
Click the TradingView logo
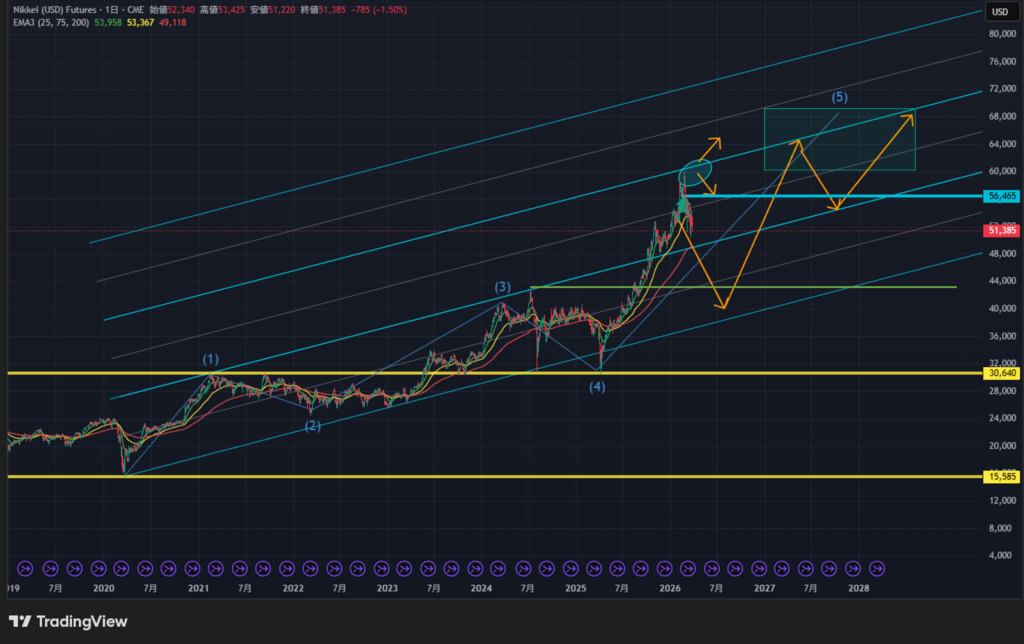[x=68, y=622]
